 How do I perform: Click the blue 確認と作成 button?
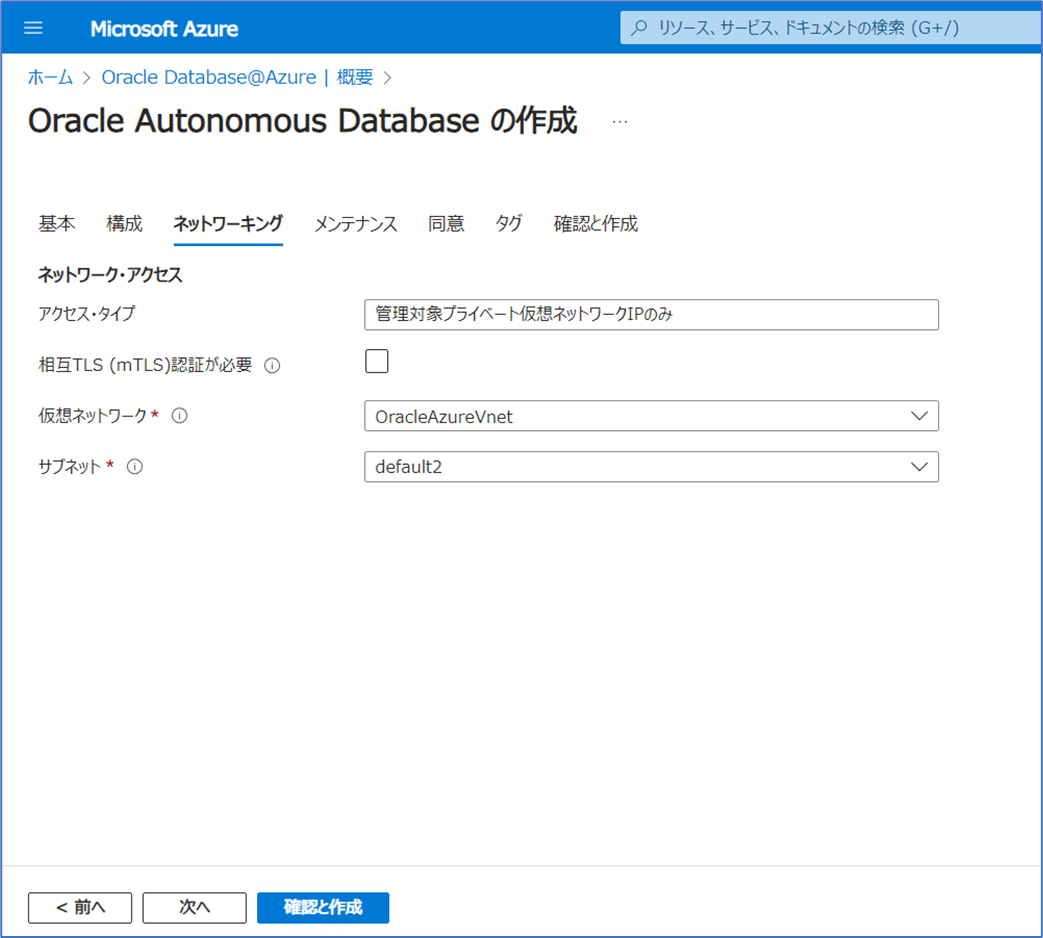(323, 907)
